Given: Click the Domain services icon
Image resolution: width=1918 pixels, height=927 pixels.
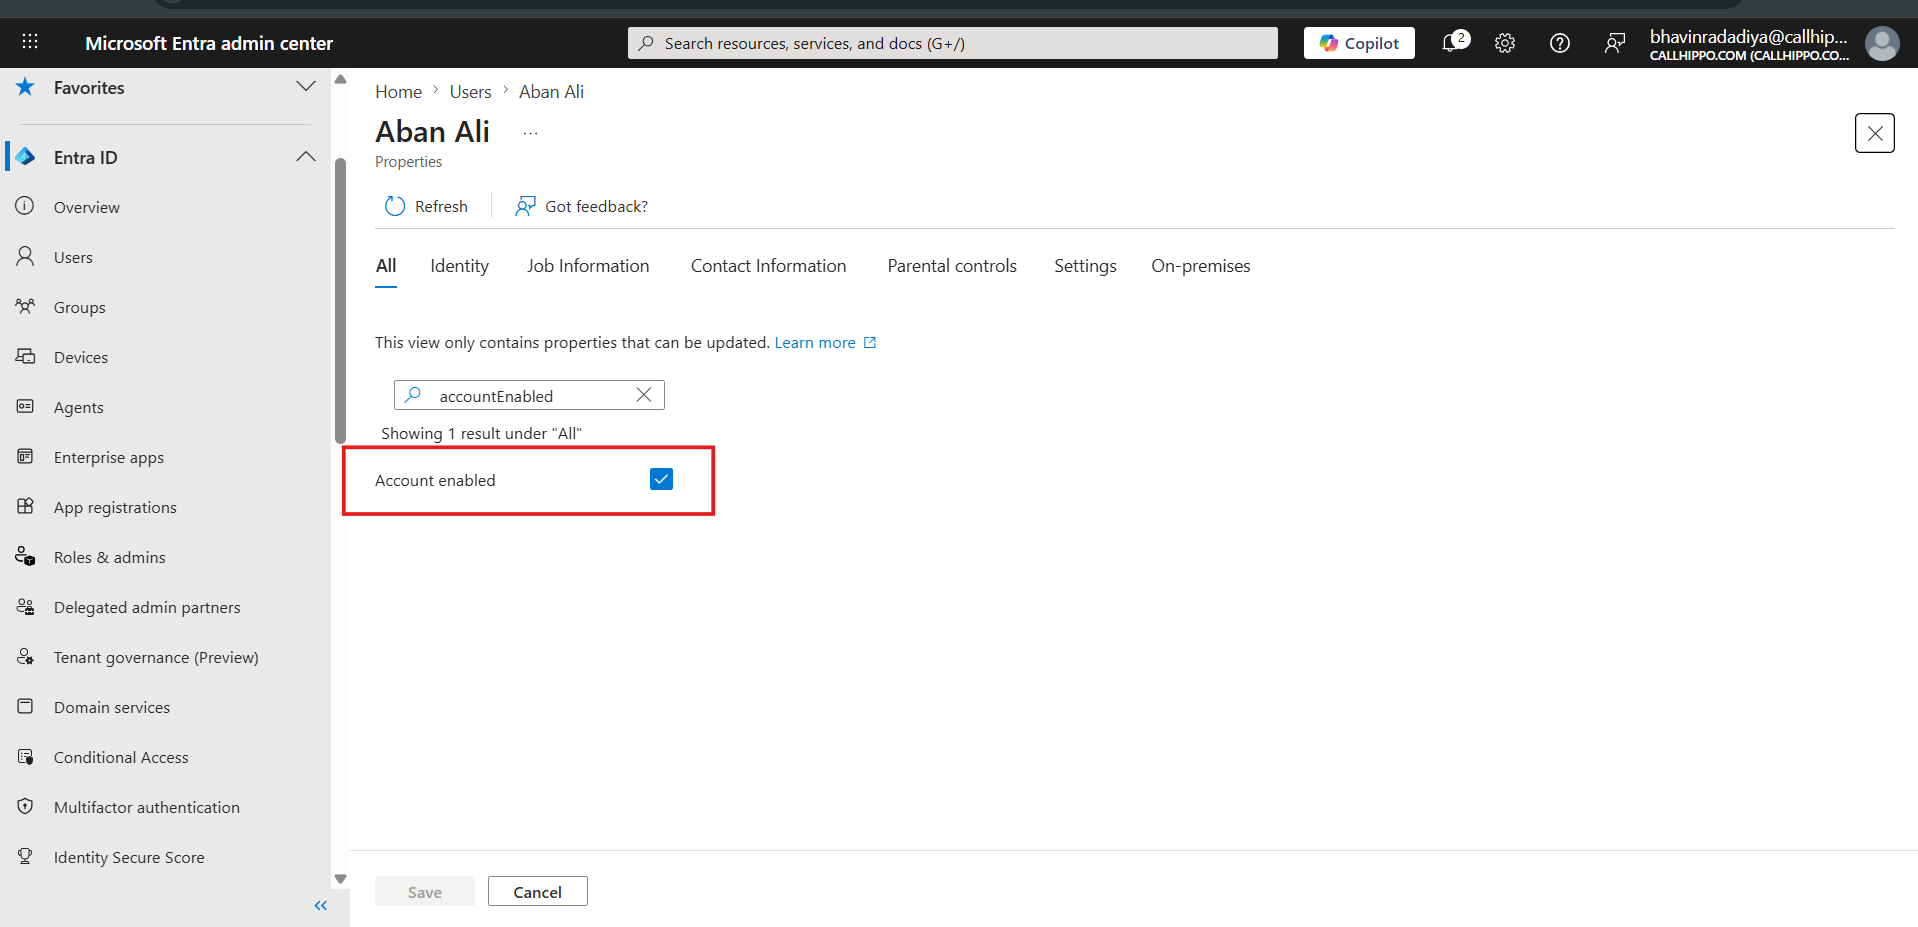Looking at the screenshot, I should pyautogui.click(x=25, y=706).
